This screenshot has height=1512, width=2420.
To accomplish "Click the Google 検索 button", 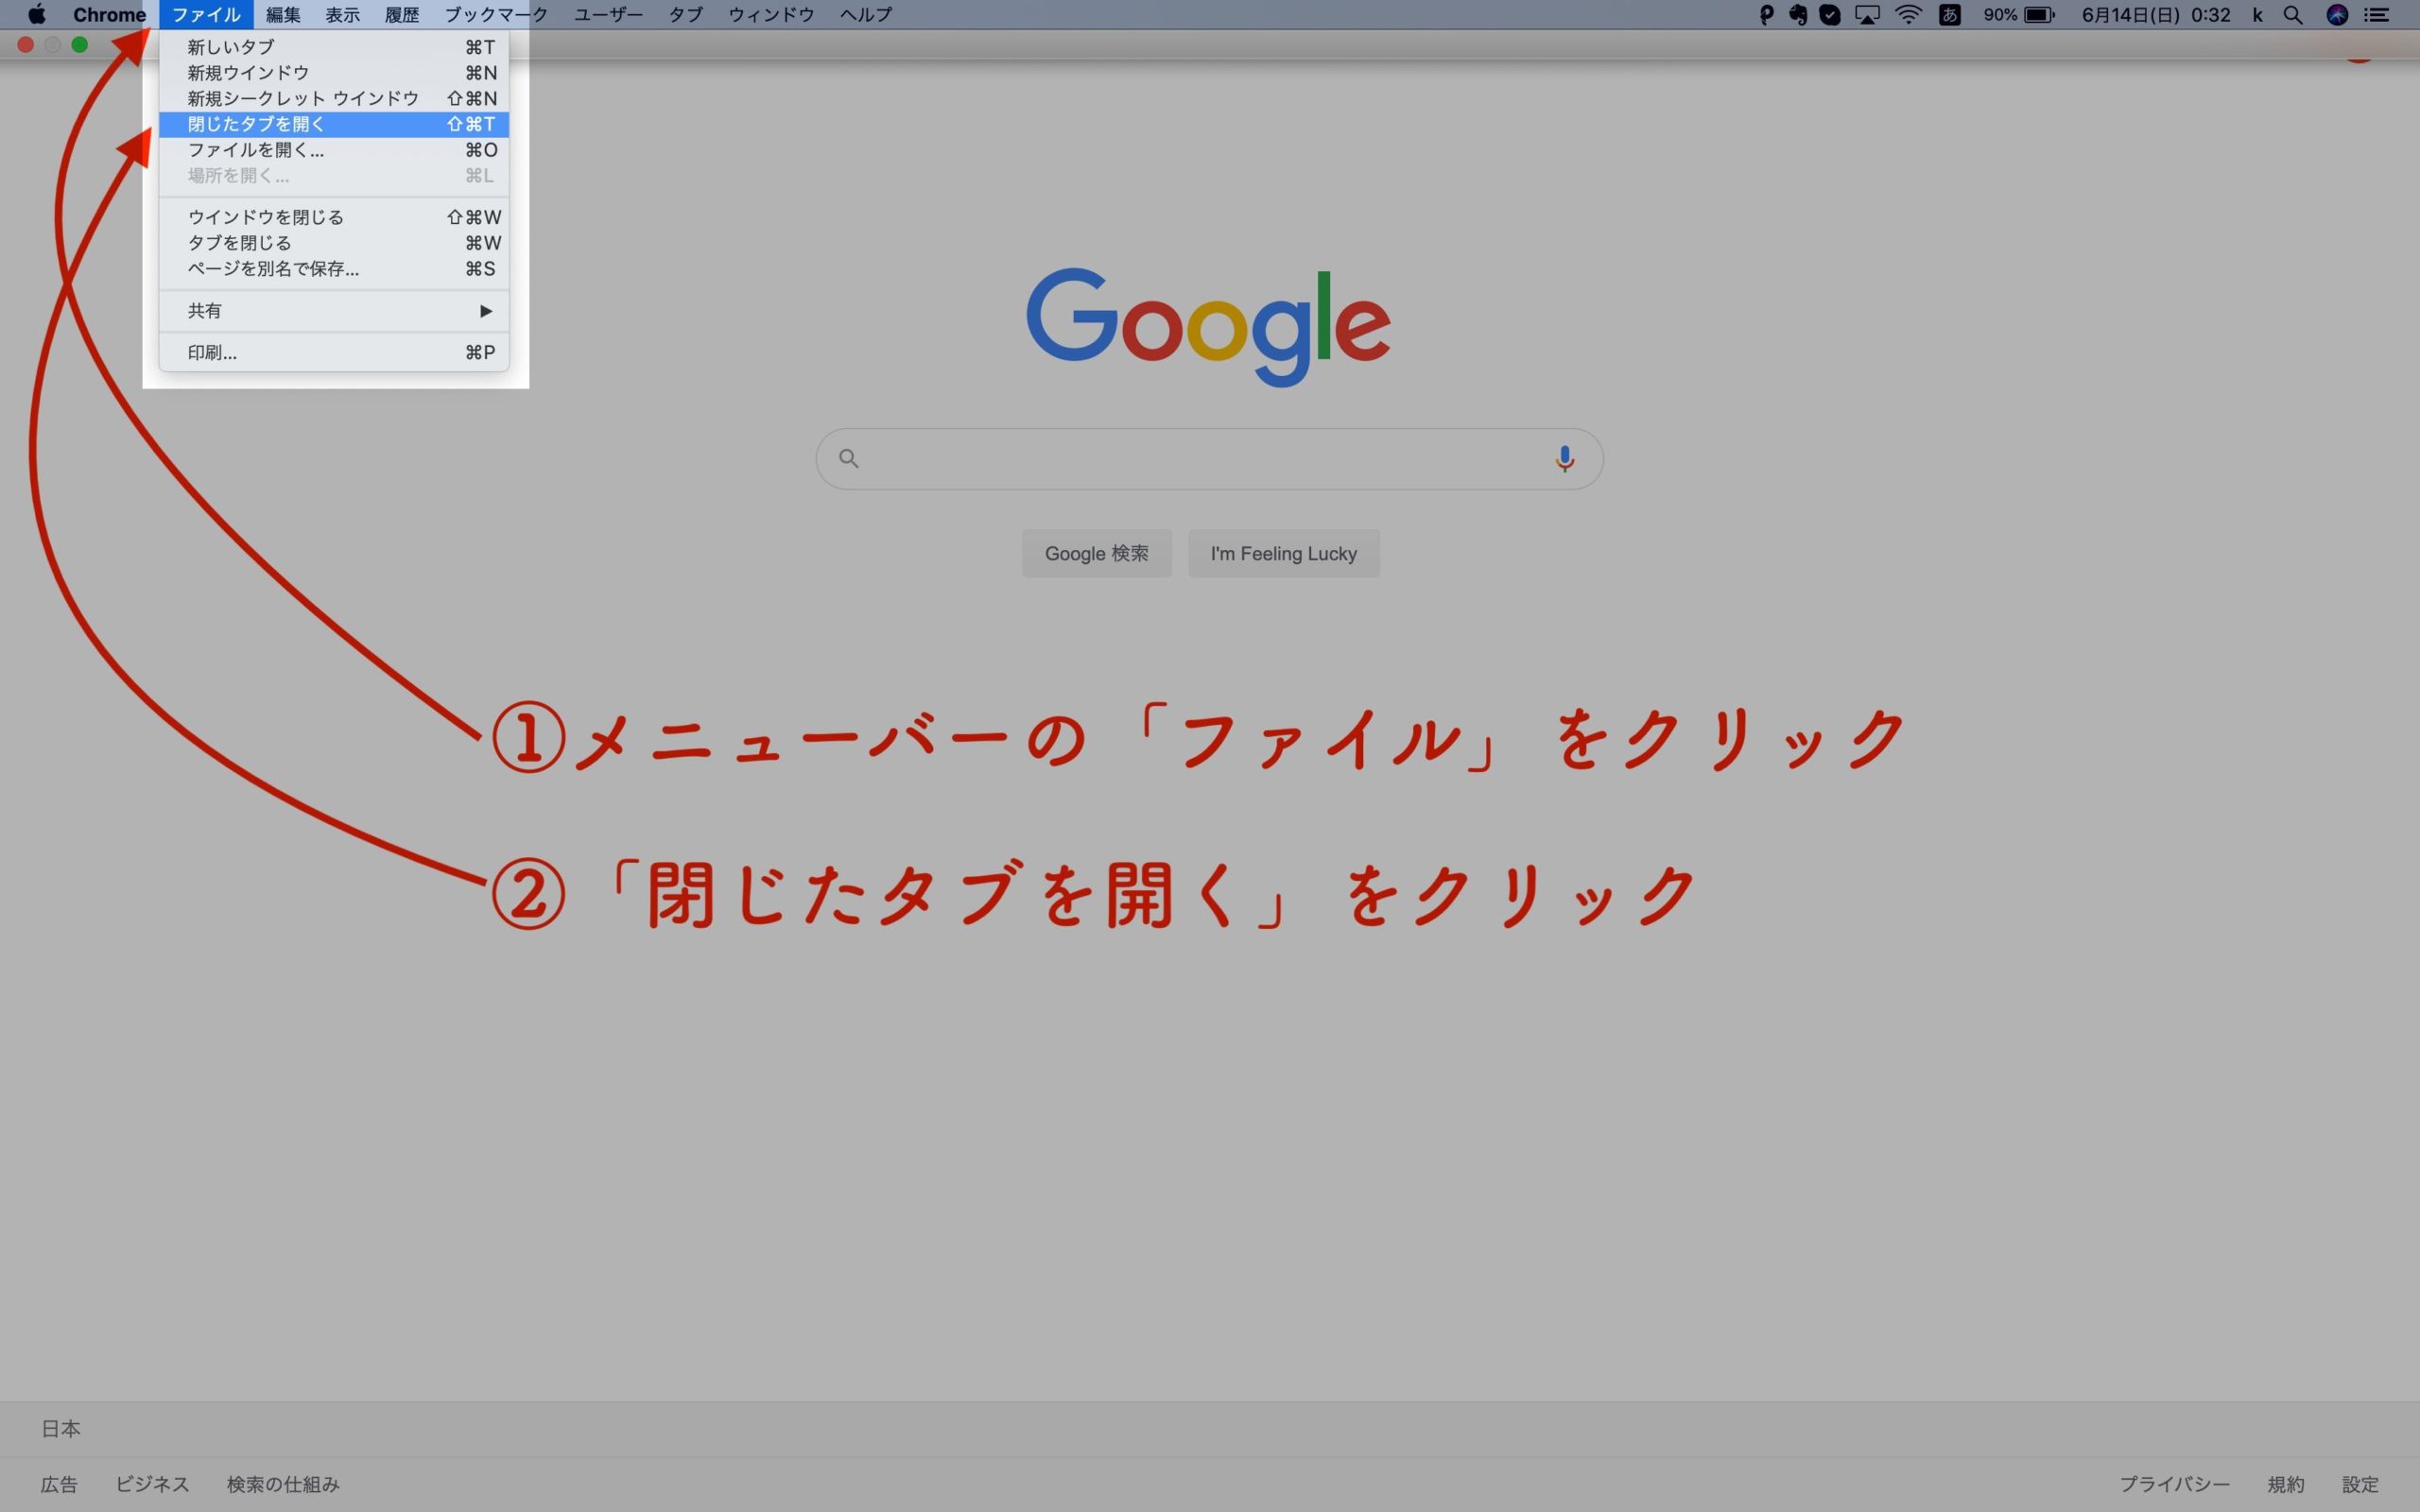I will coord(1096,553).
